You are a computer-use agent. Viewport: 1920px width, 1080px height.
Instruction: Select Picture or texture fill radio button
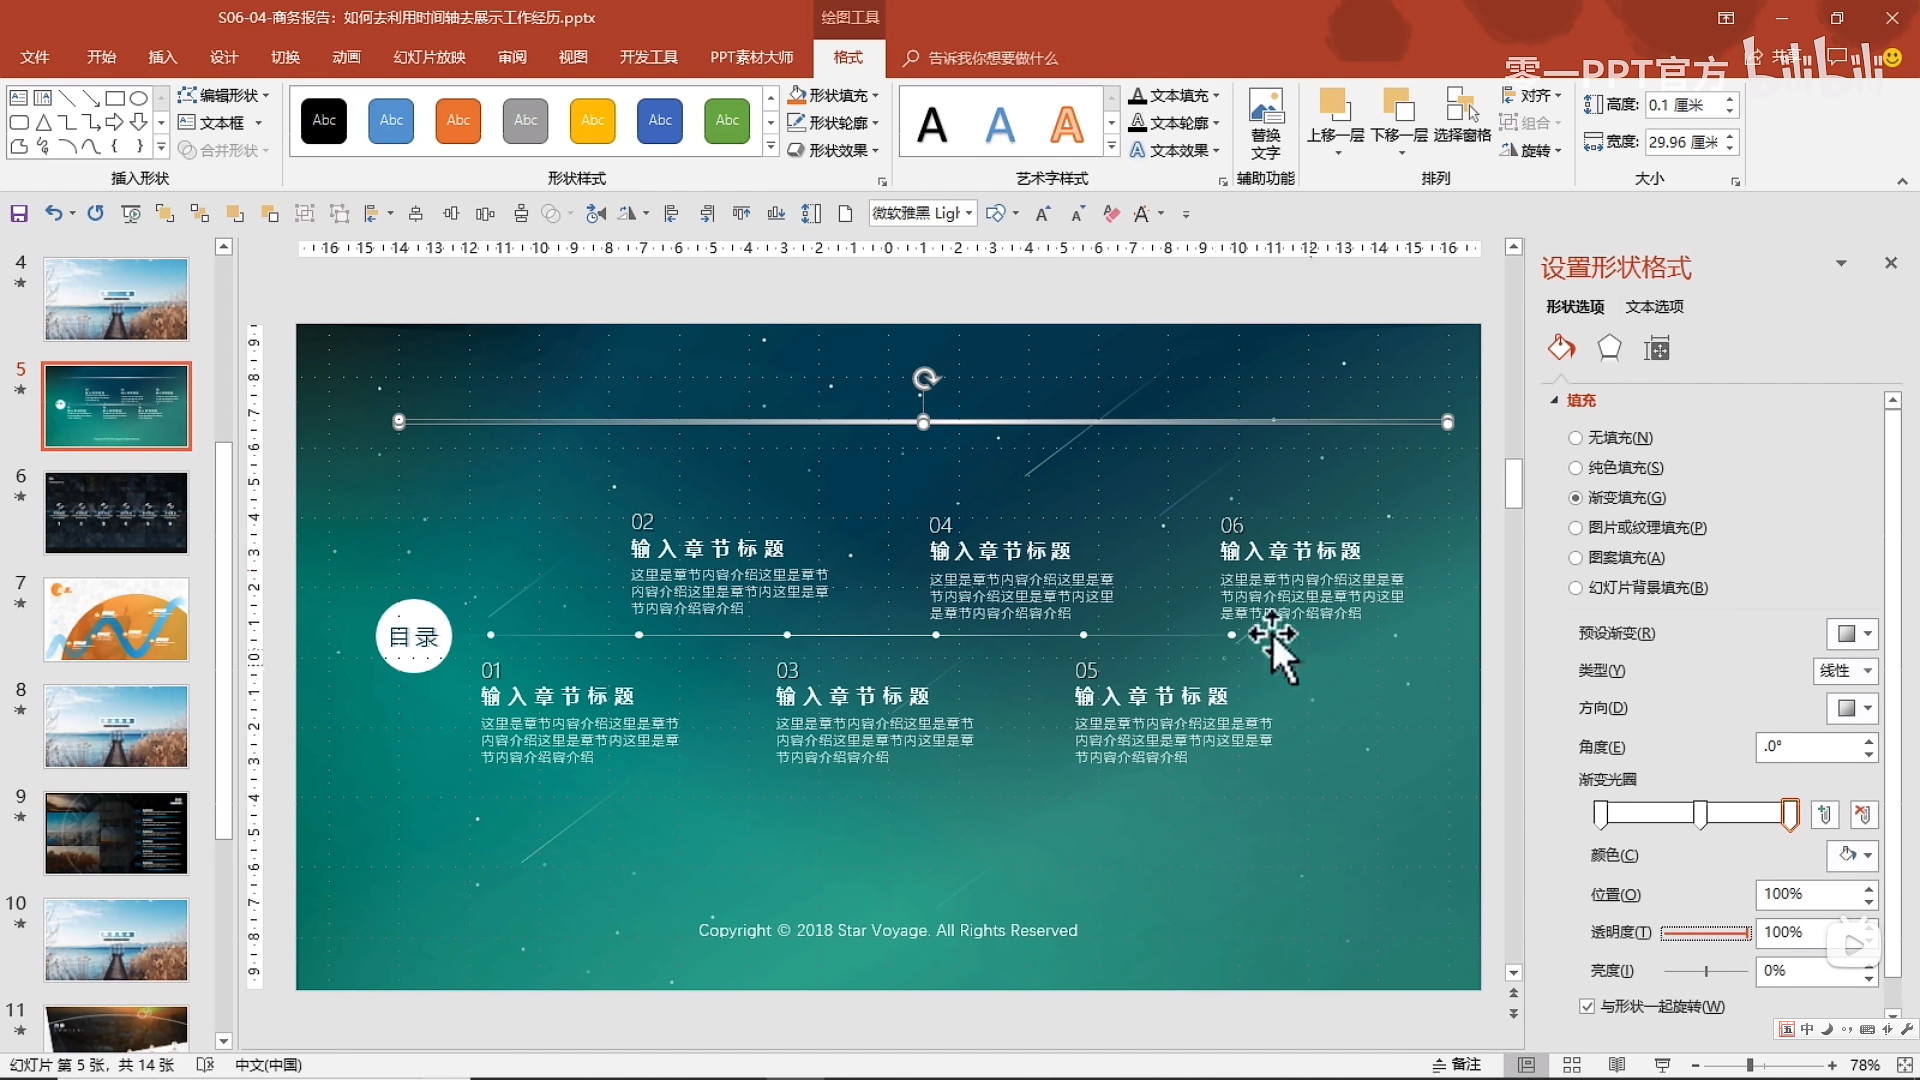(1576, 528)
